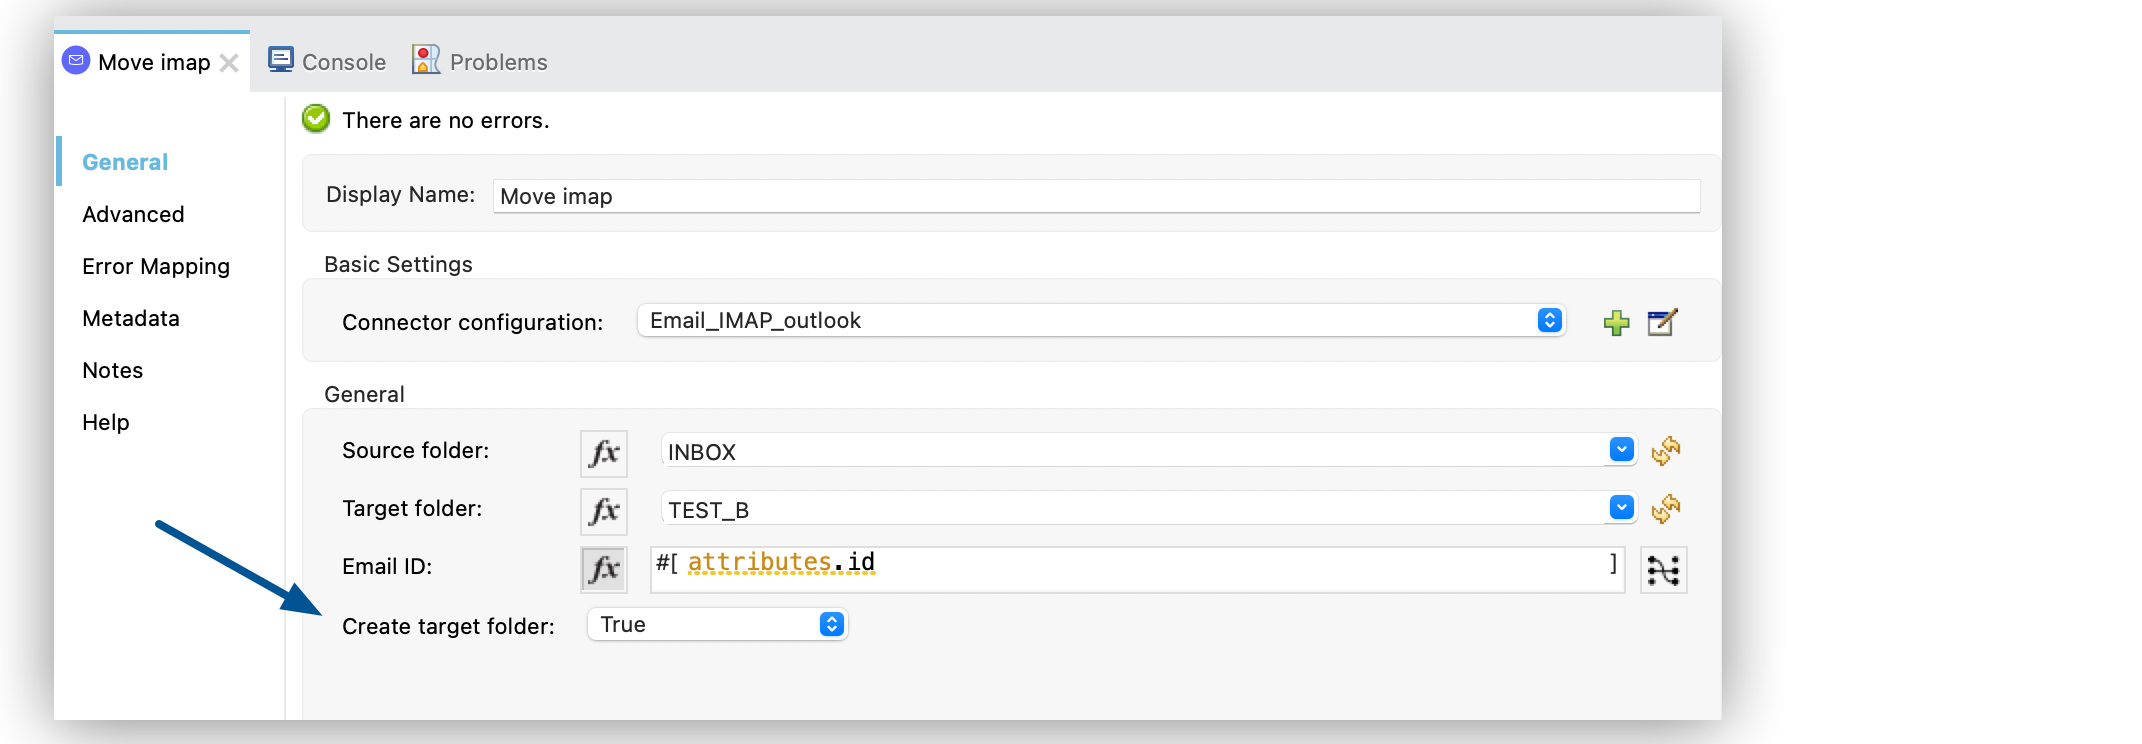Expand the Source folder dropdown arrow
The image size is (2142, 744).
point(1621,450)
